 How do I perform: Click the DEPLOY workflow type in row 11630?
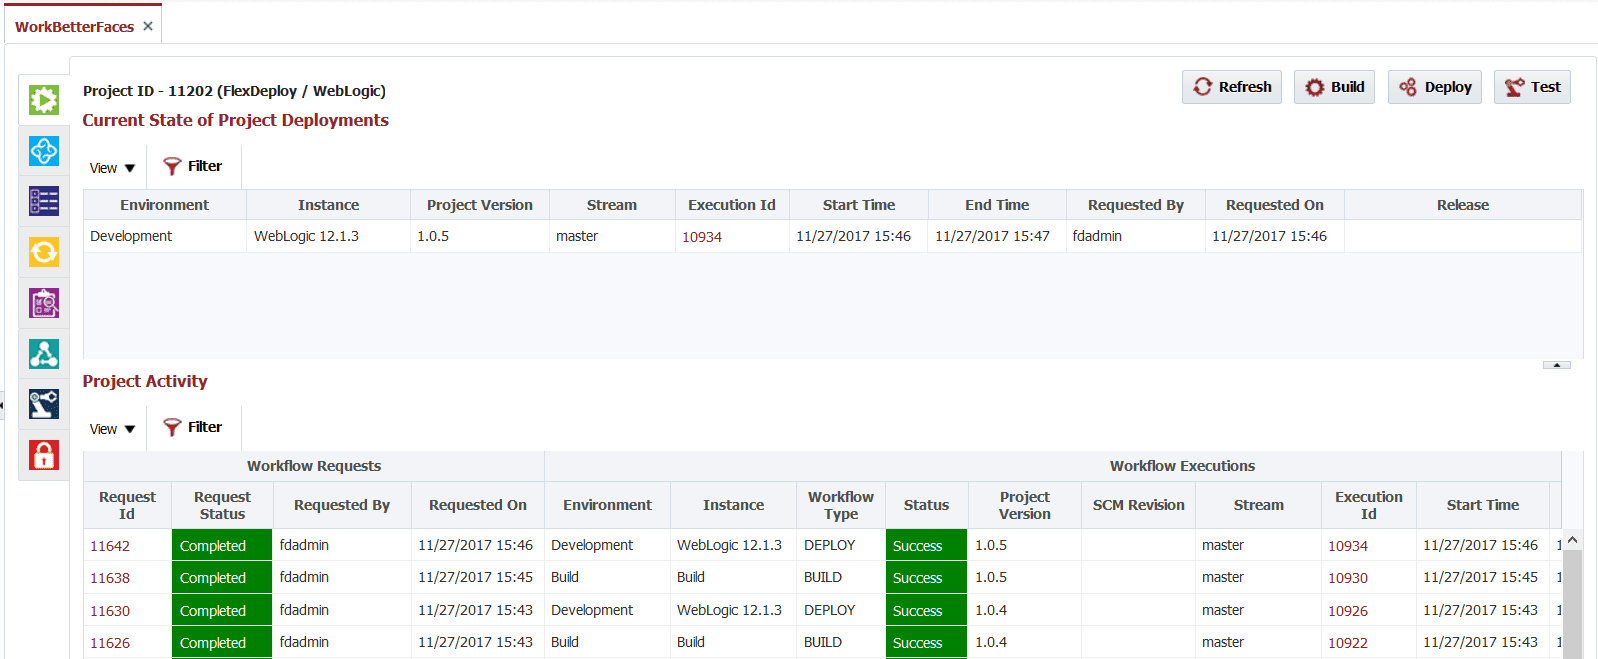[x=829, y=610]
